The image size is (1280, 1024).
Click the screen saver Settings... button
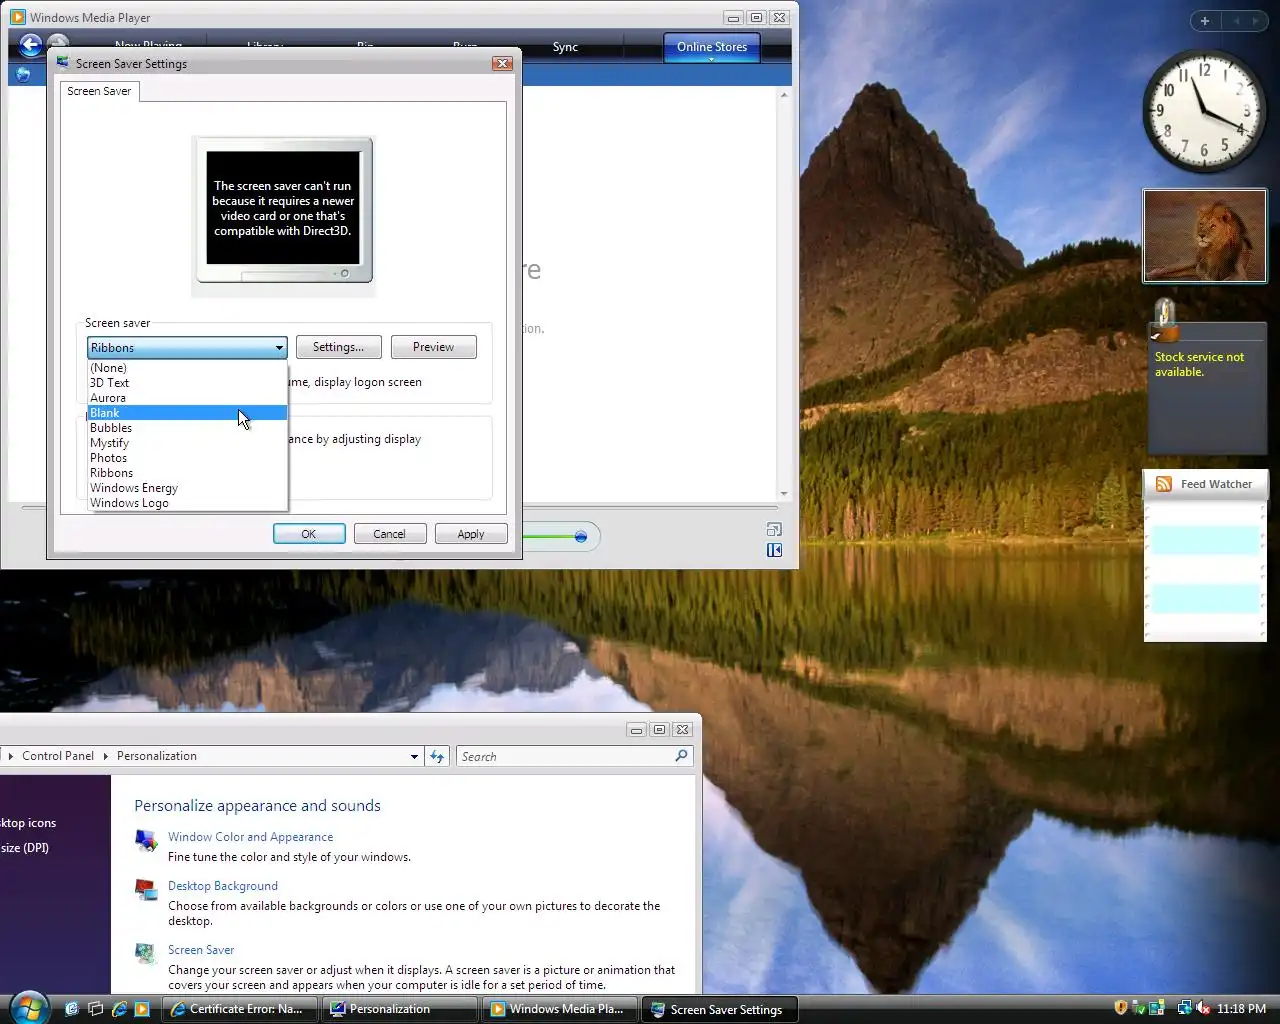coord(338,347)
